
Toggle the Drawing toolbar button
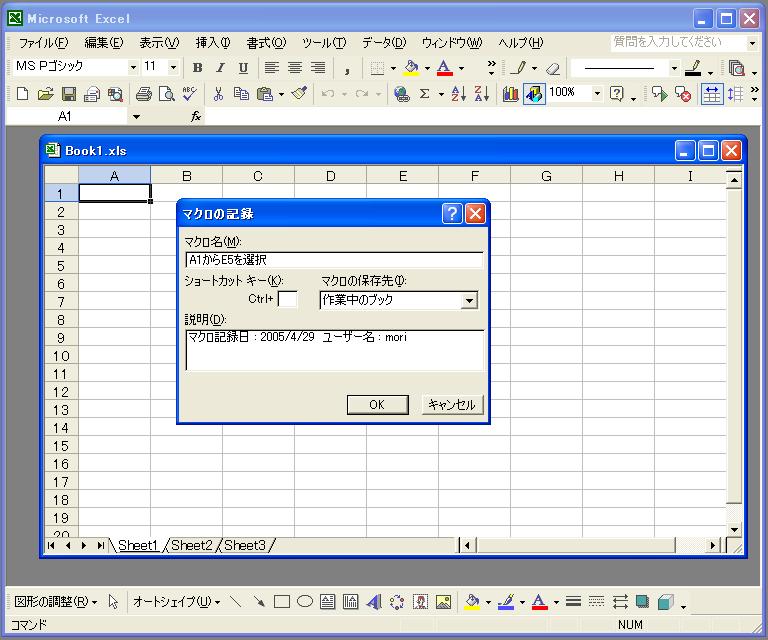534,94
